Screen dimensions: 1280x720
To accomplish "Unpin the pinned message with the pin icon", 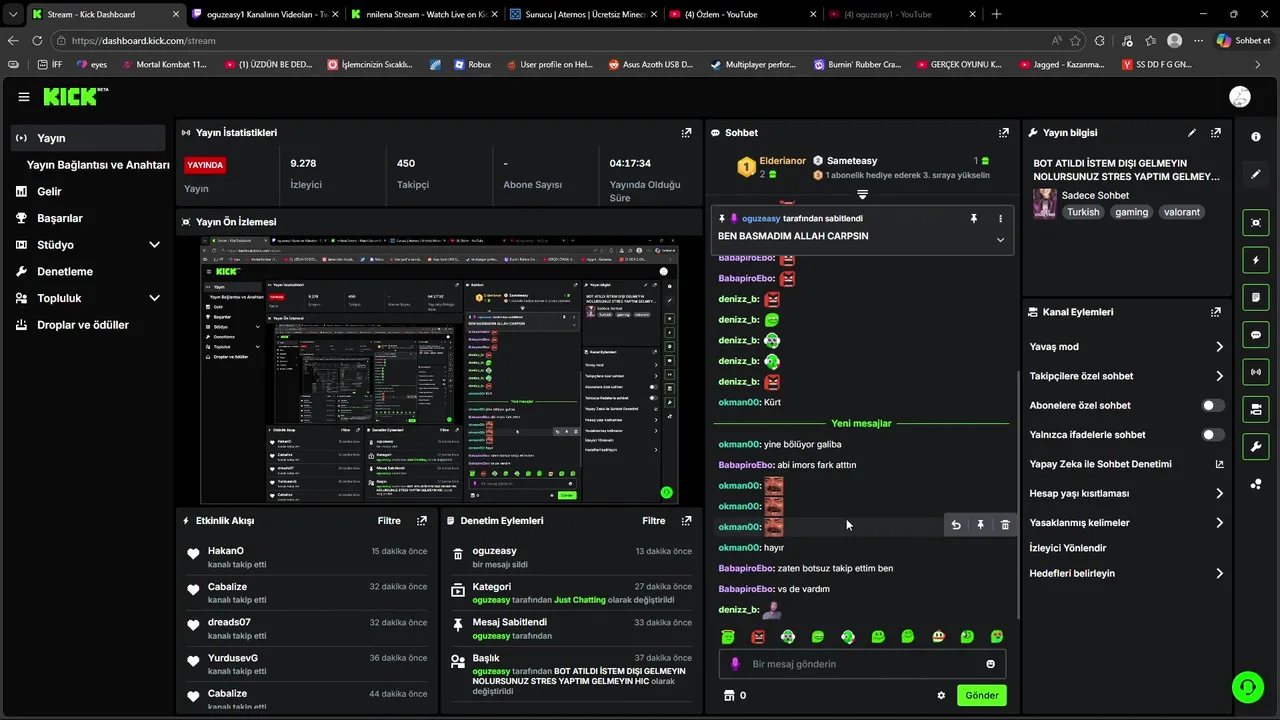I will pyautogui.click(x=973, y=218).
